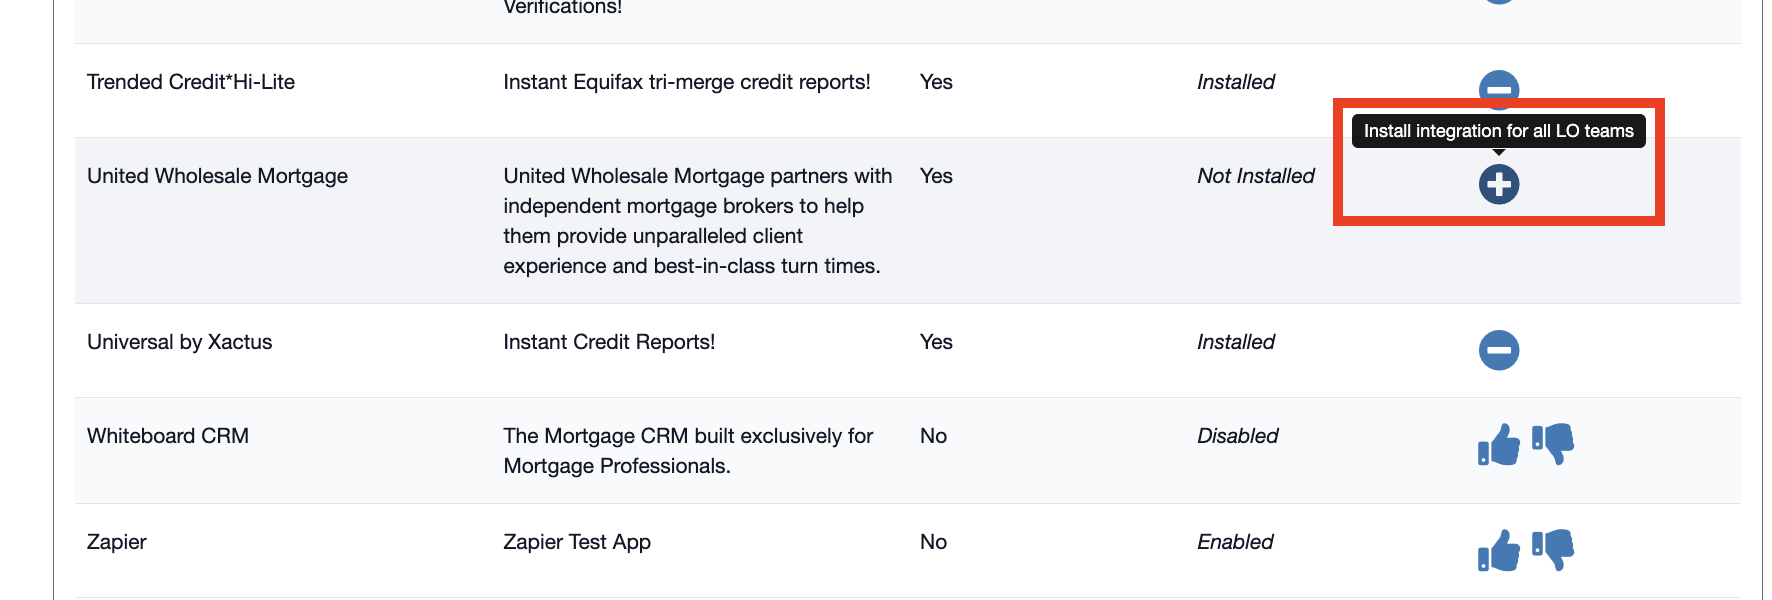Viewport: 1772px width, 600px height.
Task: Click the Universal by Xactus name
Action: [x=179, y=342]
